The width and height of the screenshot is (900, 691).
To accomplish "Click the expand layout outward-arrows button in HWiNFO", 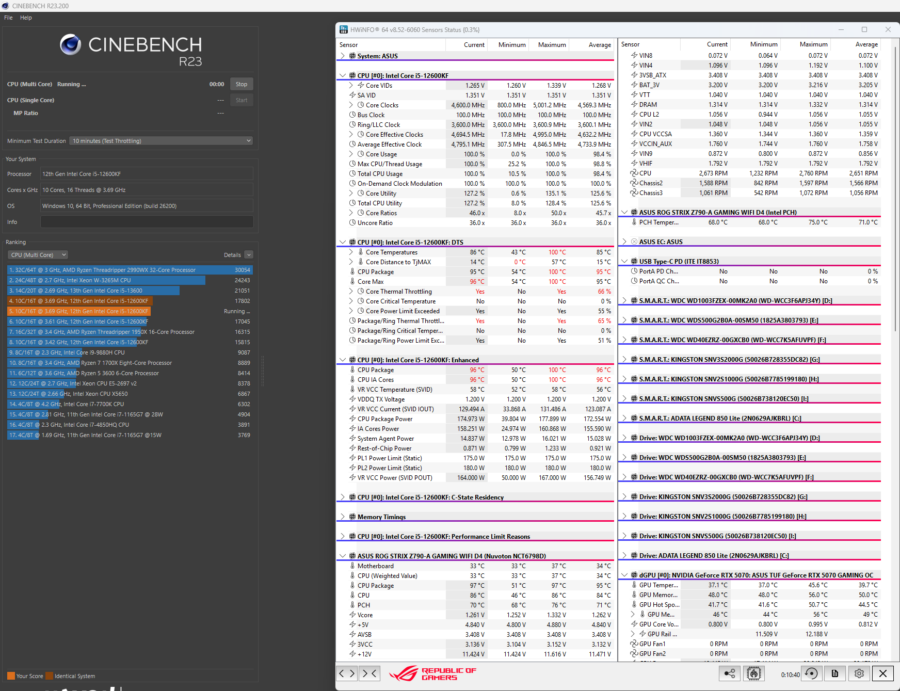I will pyautogui.click(x=347, y=673).
